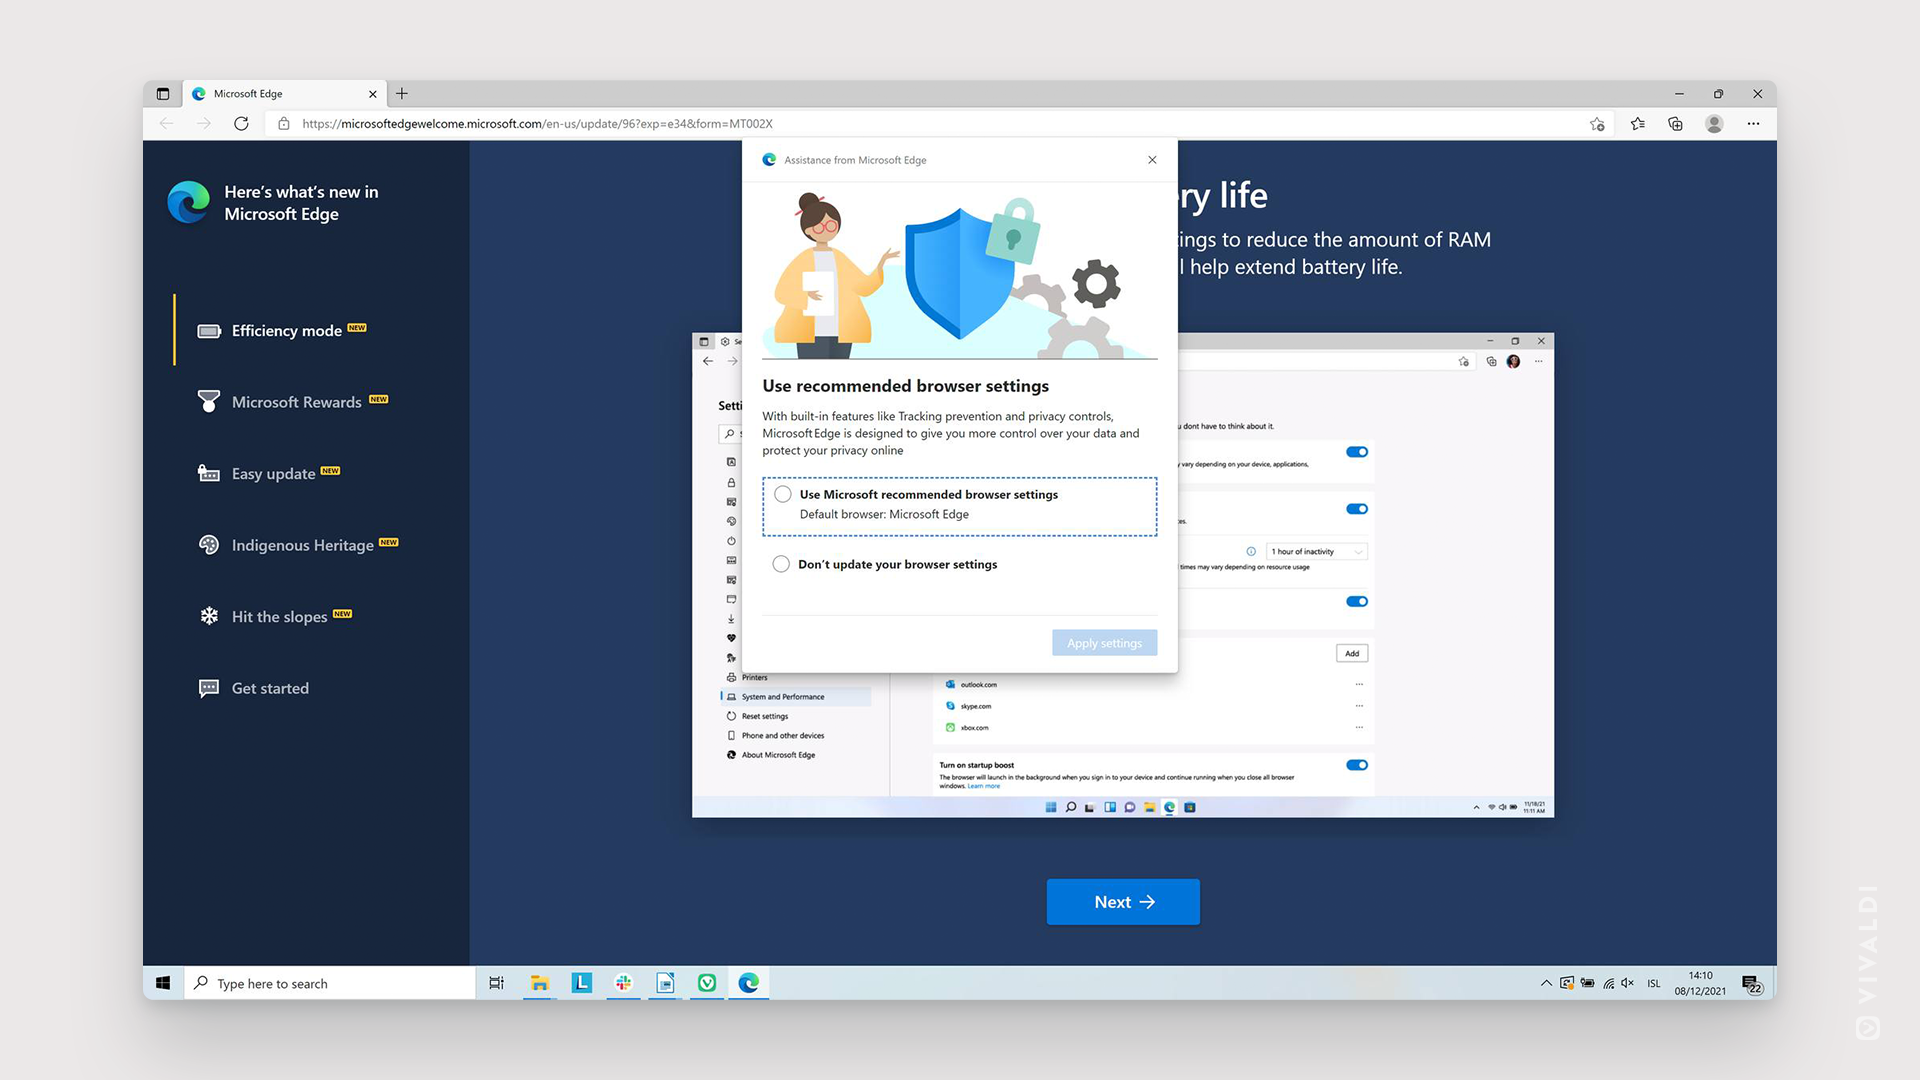Screen dimensions: 1920x1080
Task: Click About Microsoft Edge menu item
Action: point(777,753)
